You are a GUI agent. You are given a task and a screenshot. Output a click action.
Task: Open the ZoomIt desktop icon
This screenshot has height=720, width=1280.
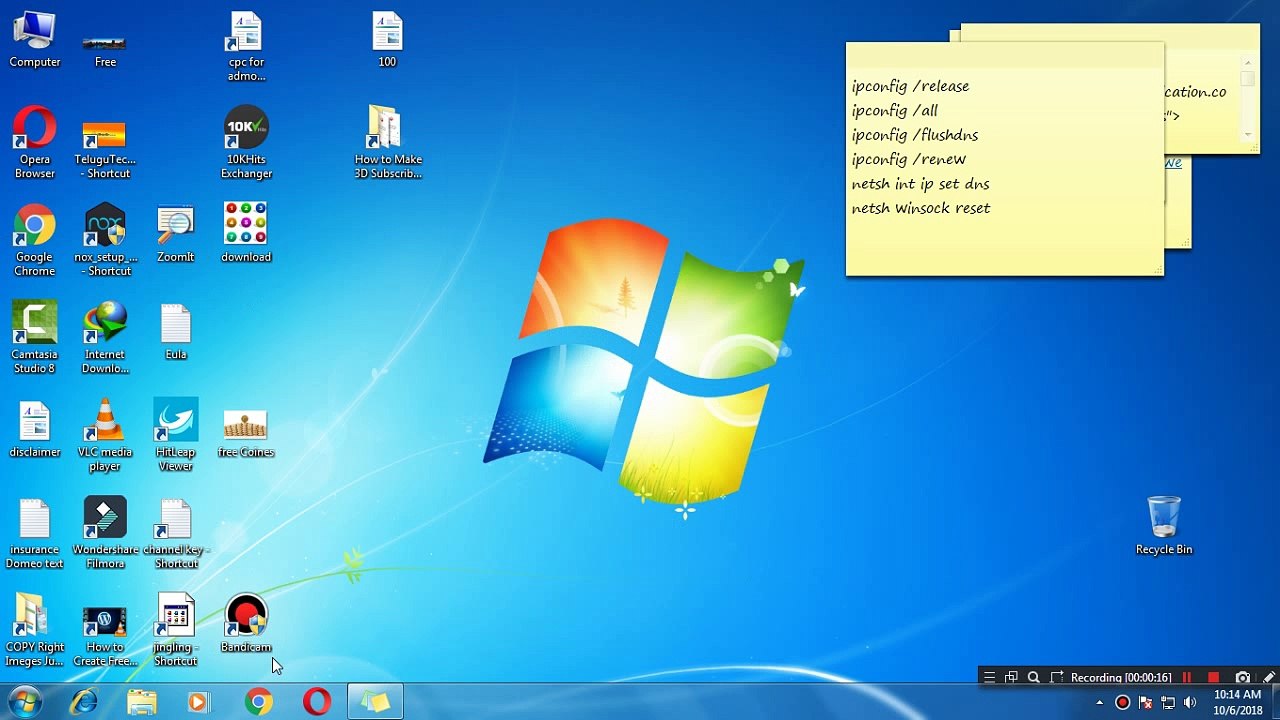click(175, 234)
